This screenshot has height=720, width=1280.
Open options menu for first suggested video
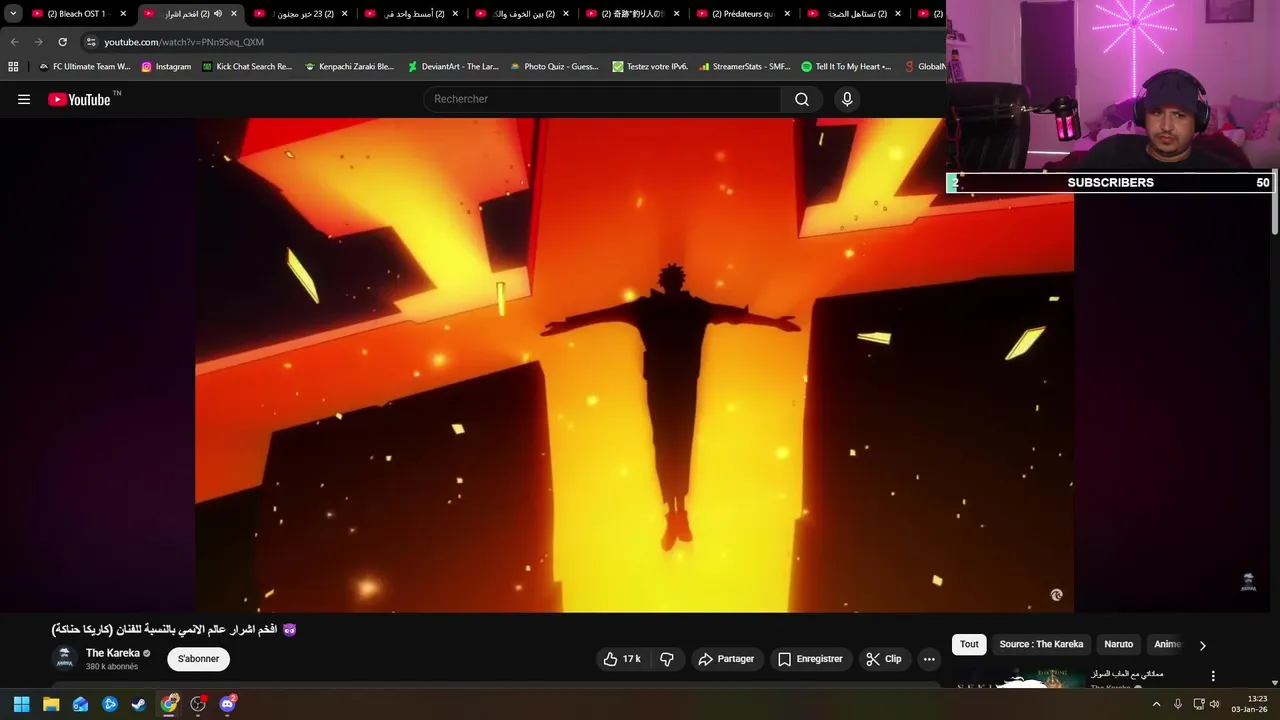click(1213, 677)
